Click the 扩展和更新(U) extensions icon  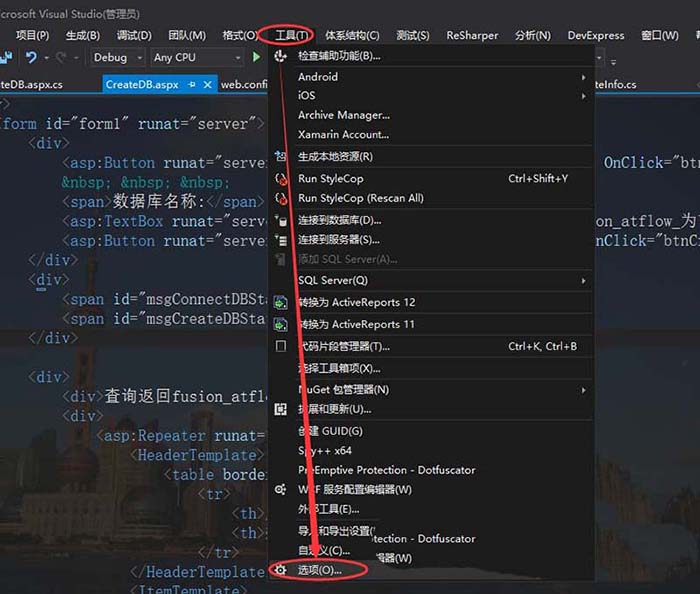coord(281,409)
